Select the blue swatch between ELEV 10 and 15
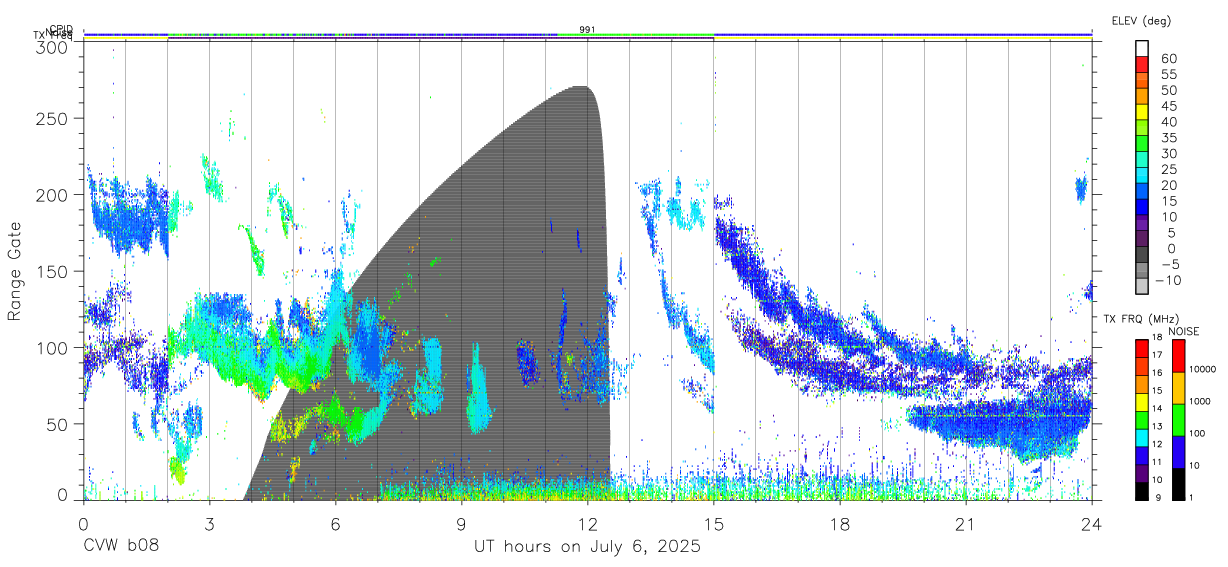 coord(1142,208)
